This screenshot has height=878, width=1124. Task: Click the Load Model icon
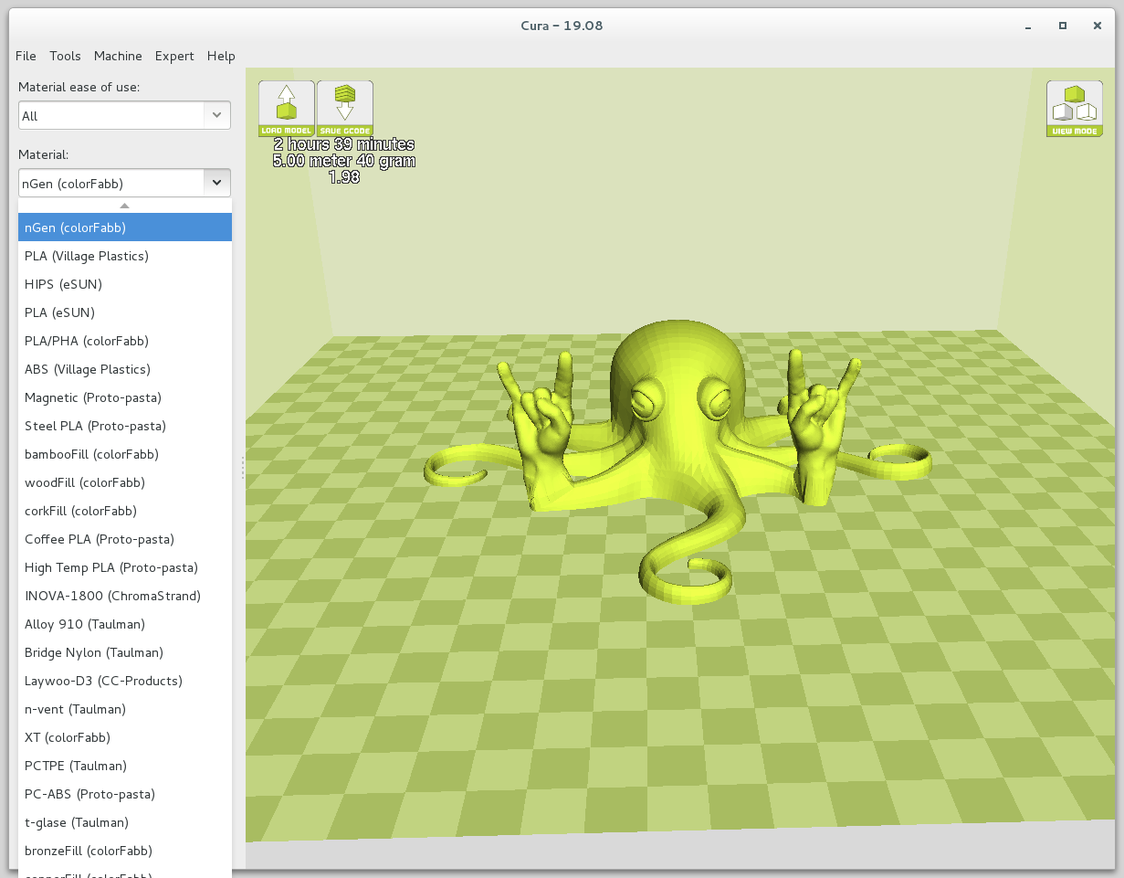(286, 108)
